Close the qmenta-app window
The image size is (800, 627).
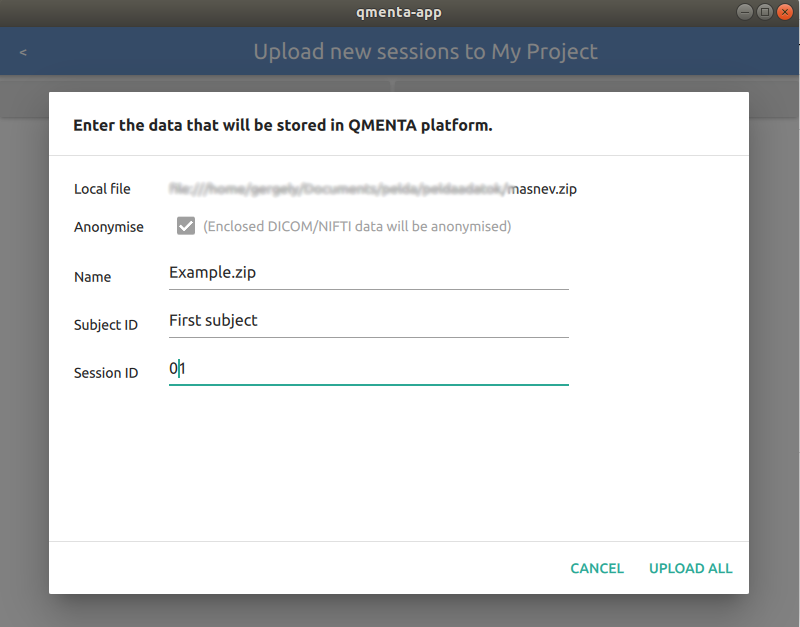[785, 12]
